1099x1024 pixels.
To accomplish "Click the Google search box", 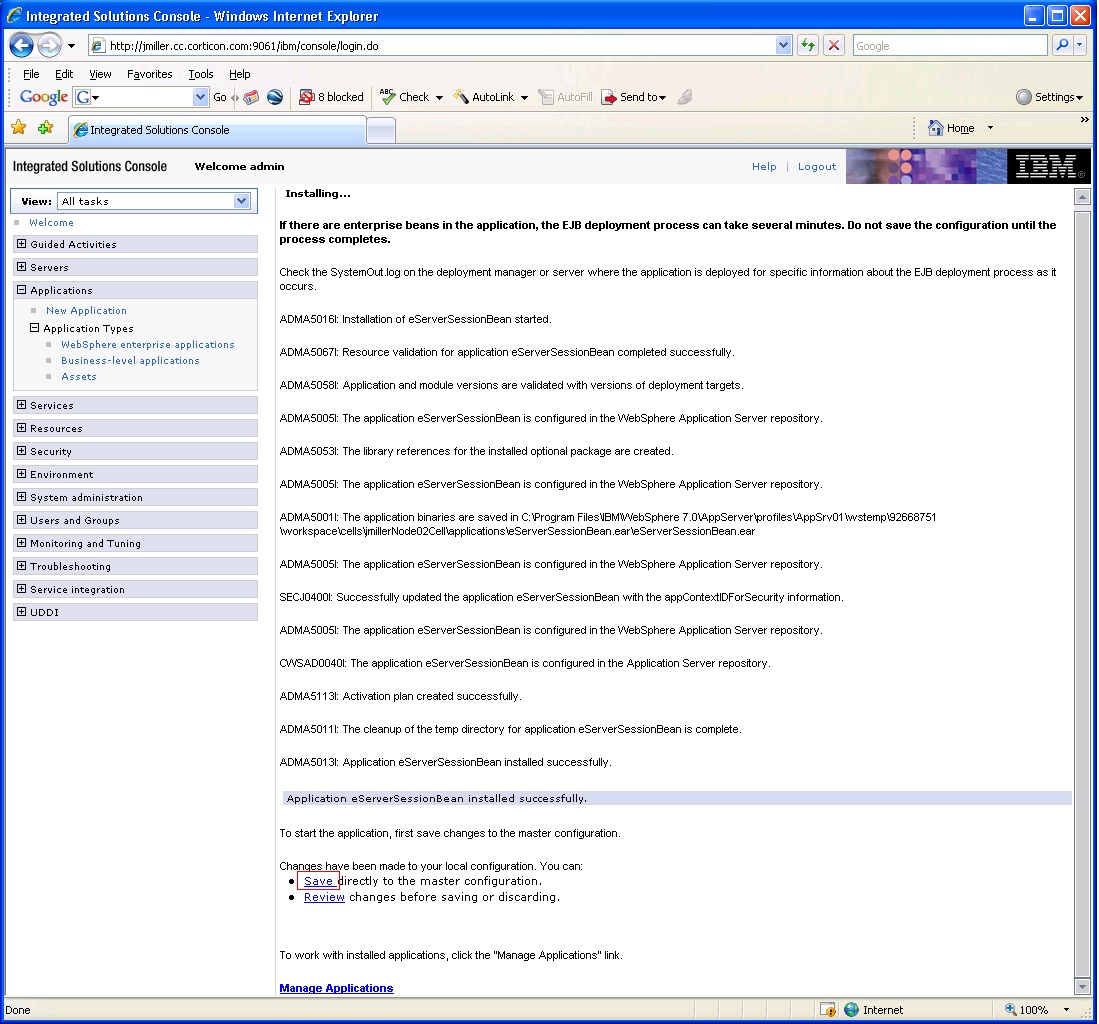I will coord(950,46).
